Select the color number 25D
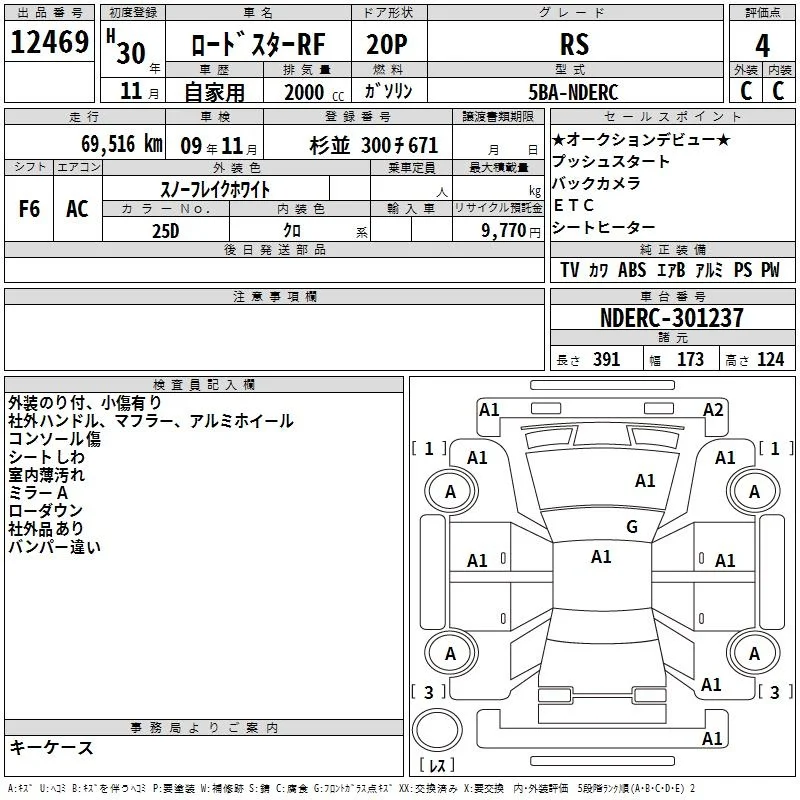 click(166, 231)
